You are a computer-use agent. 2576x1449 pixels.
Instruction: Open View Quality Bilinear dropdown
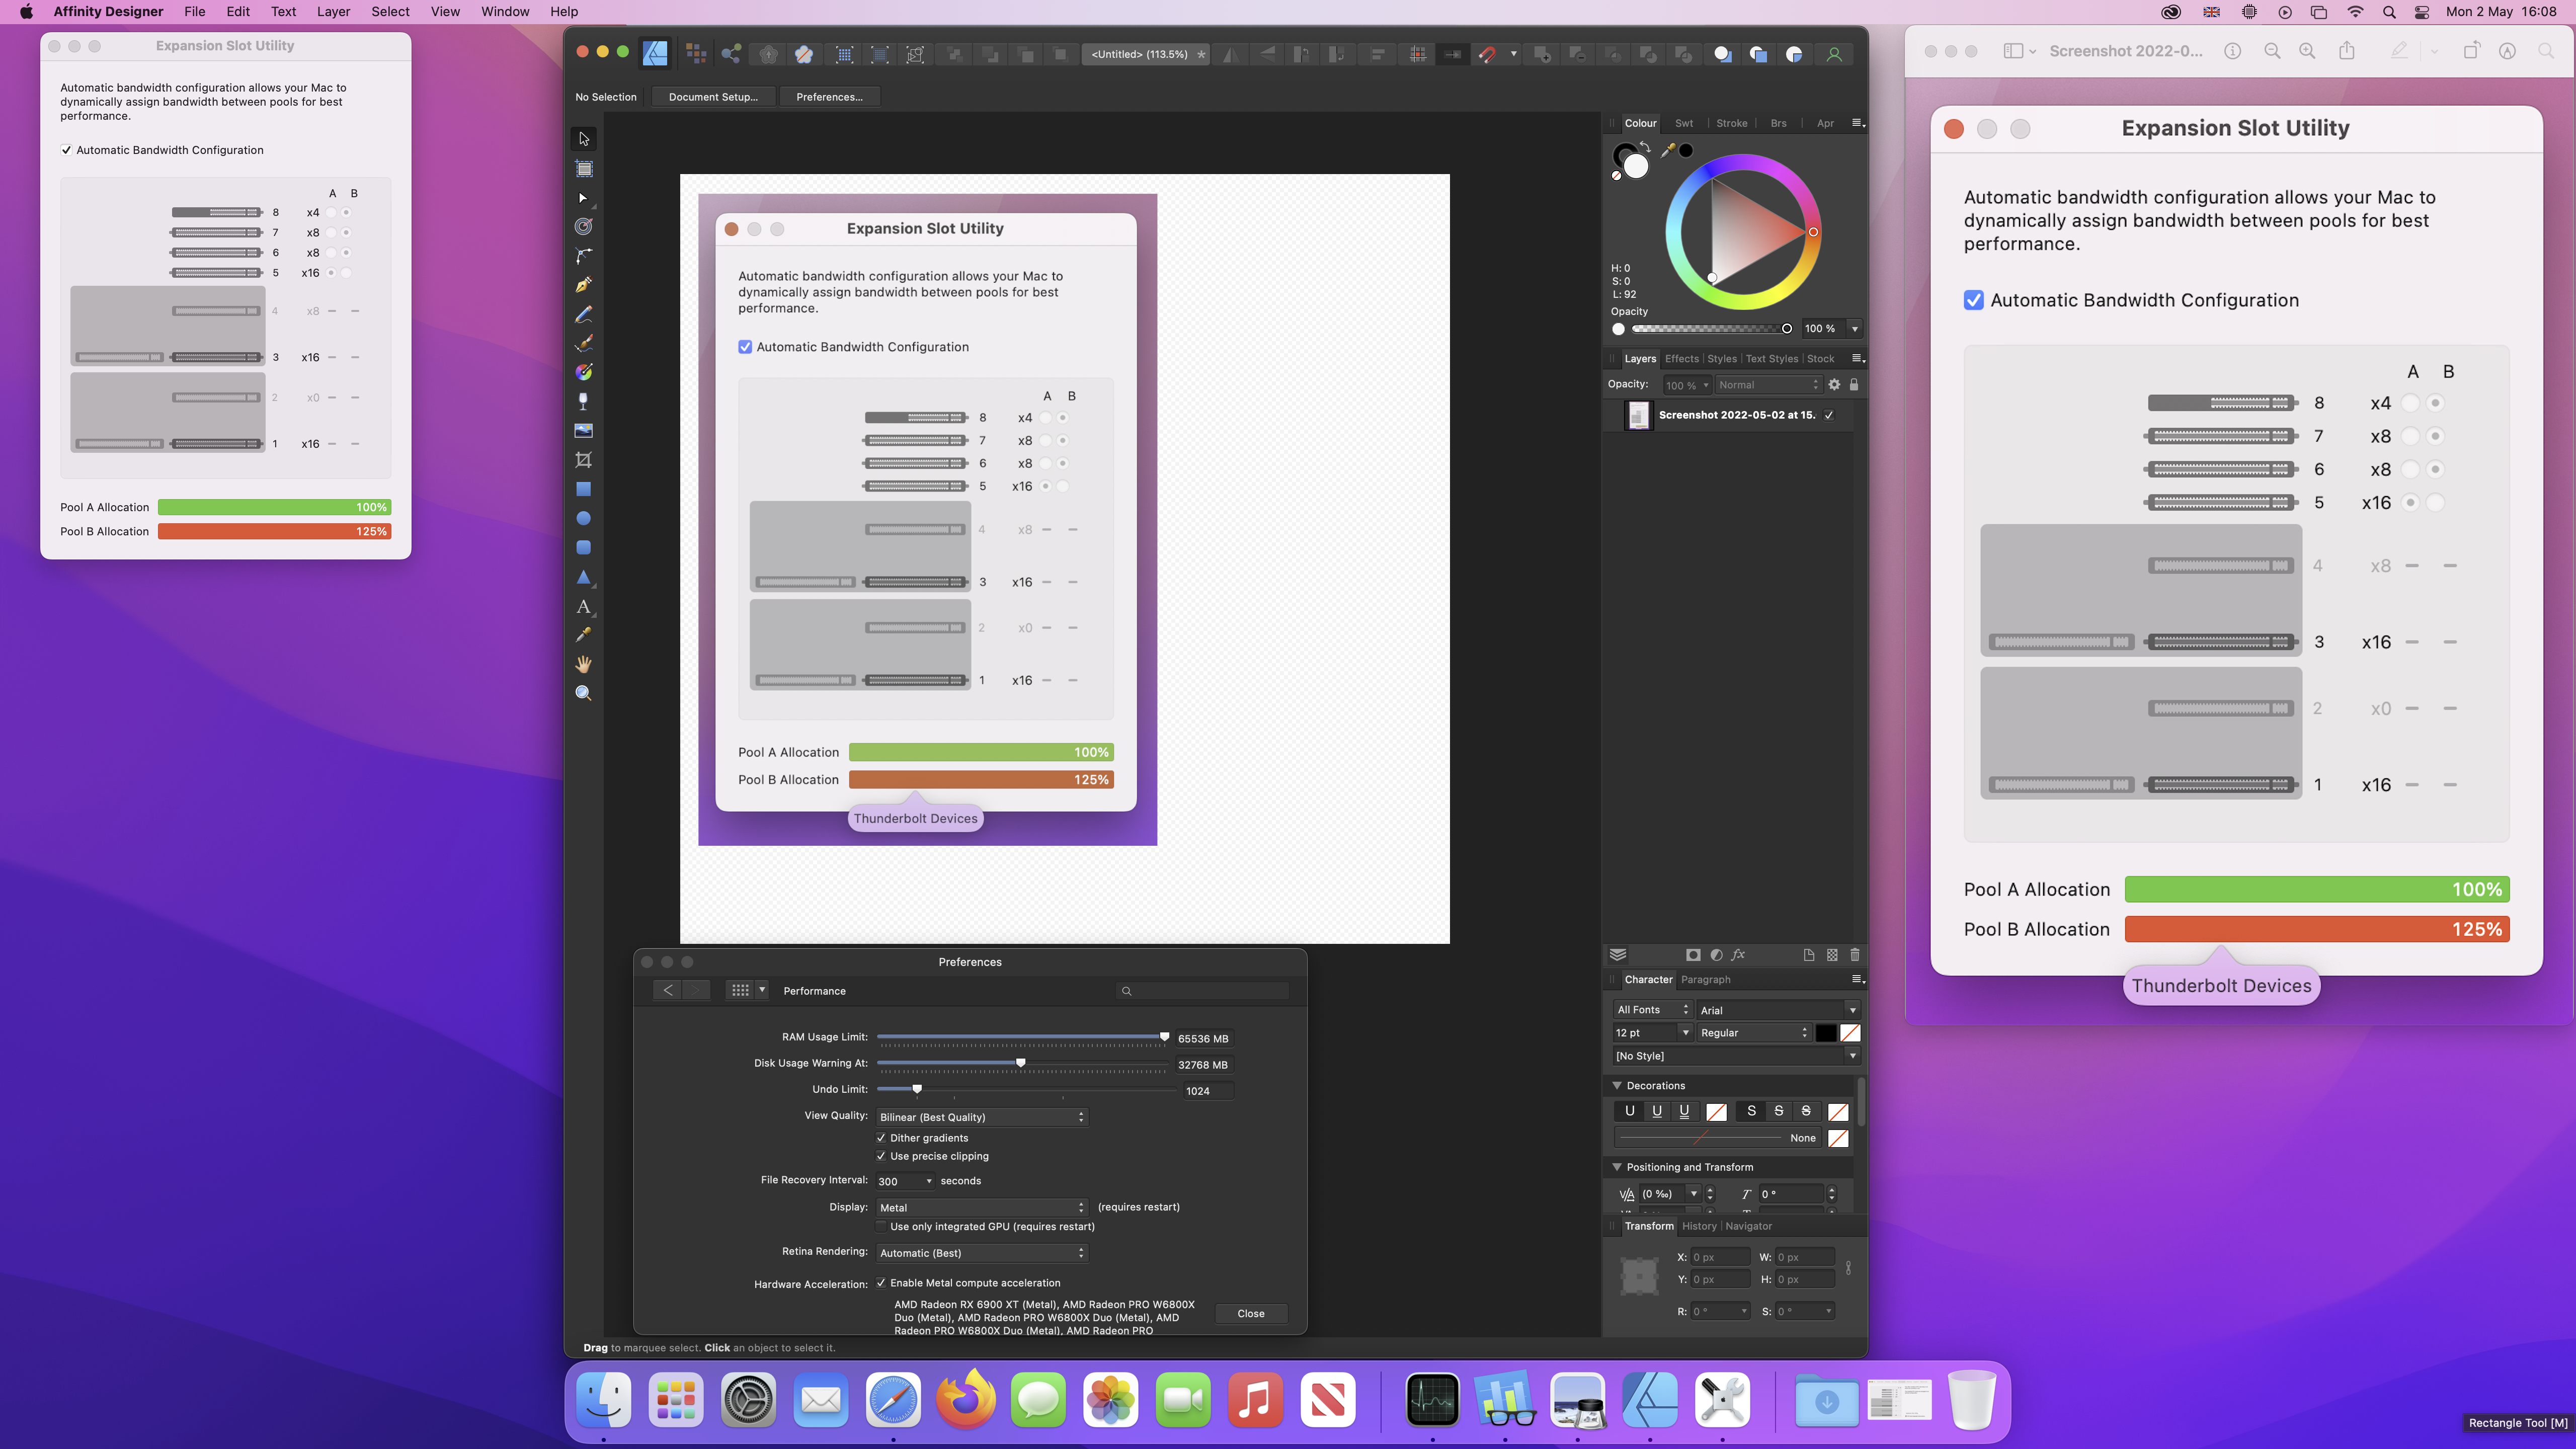click(981, 1117)
